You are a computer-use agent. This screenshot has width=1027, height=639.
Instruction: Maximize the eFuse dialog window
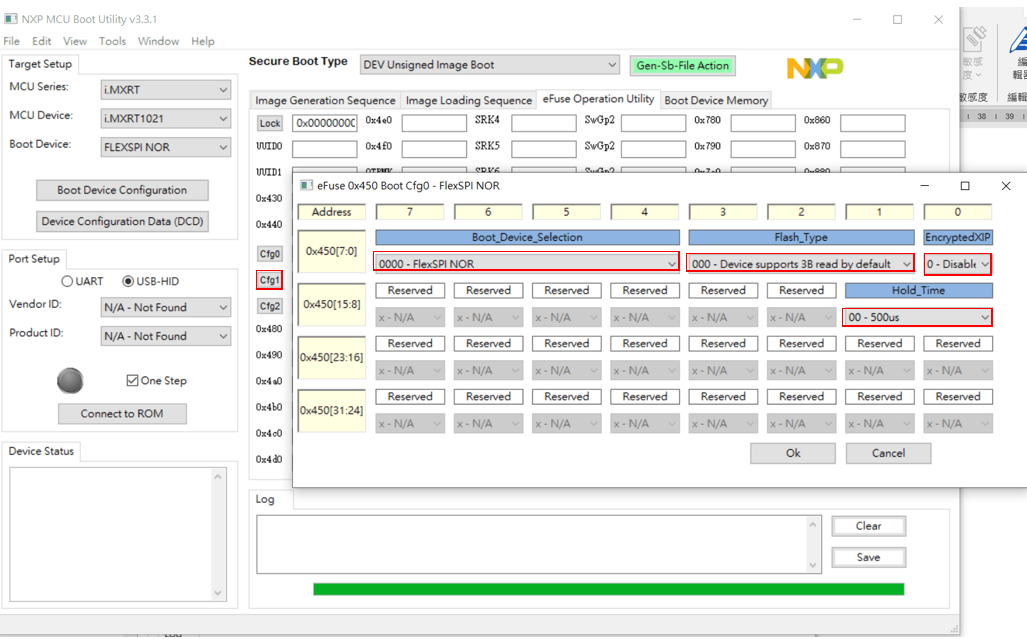click(965, 186)
